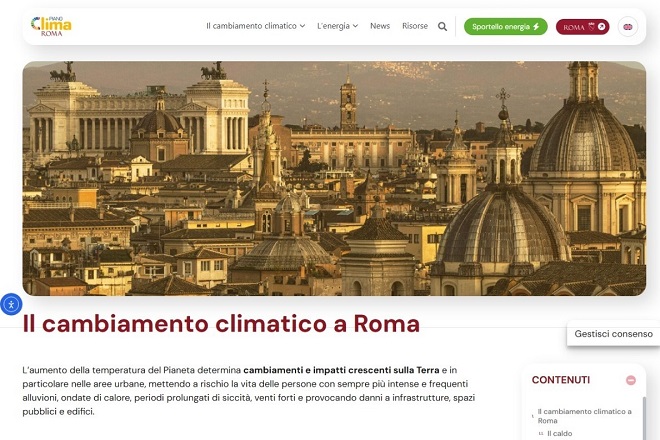Click the green Sportello energia button

pos(506,27)
